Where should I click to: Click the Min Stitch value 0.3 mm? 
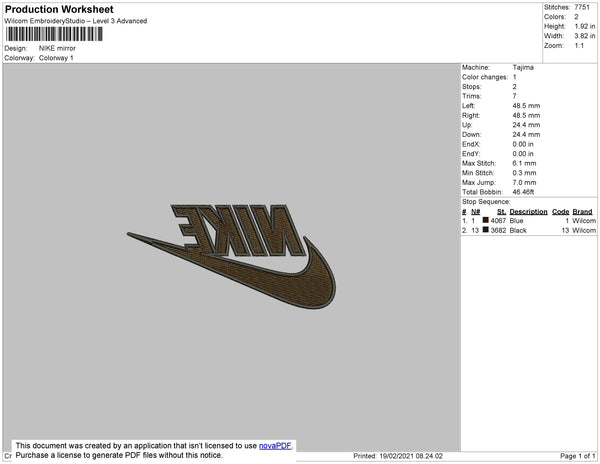click(x=524, y=173)
